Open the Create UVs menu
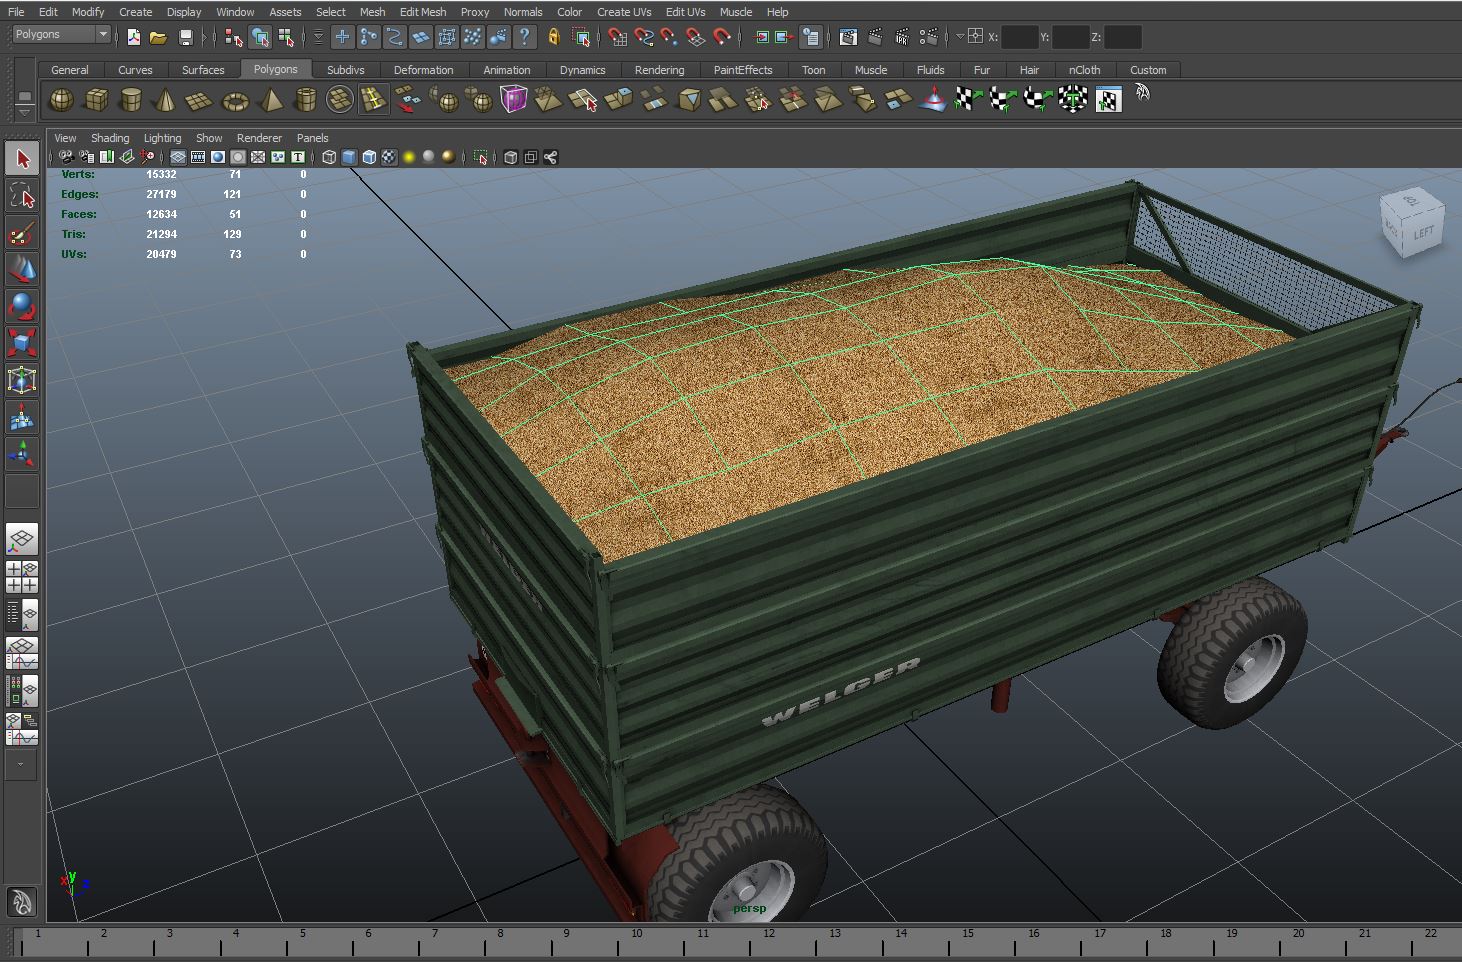 (x=624, y=12)
